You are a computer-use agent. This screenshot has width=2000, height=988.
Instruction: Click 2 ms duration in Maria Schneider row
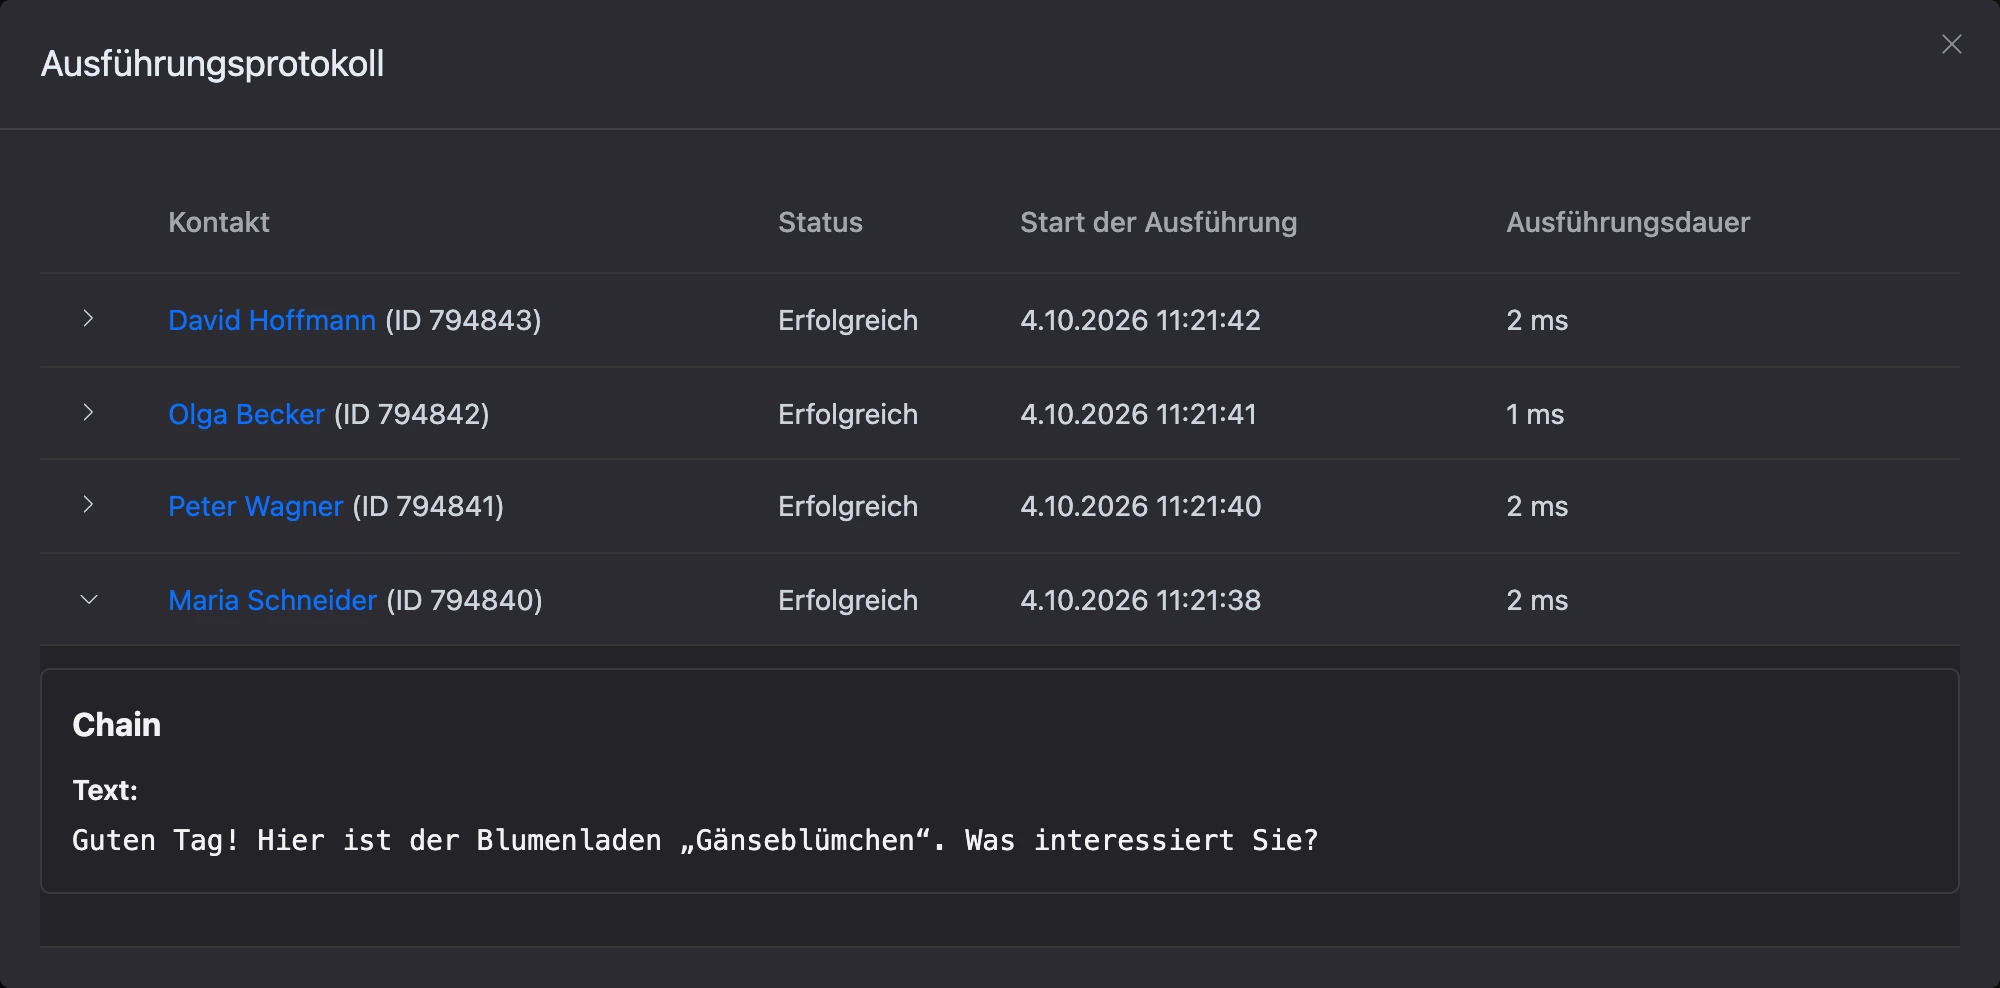pos(1537,600)
